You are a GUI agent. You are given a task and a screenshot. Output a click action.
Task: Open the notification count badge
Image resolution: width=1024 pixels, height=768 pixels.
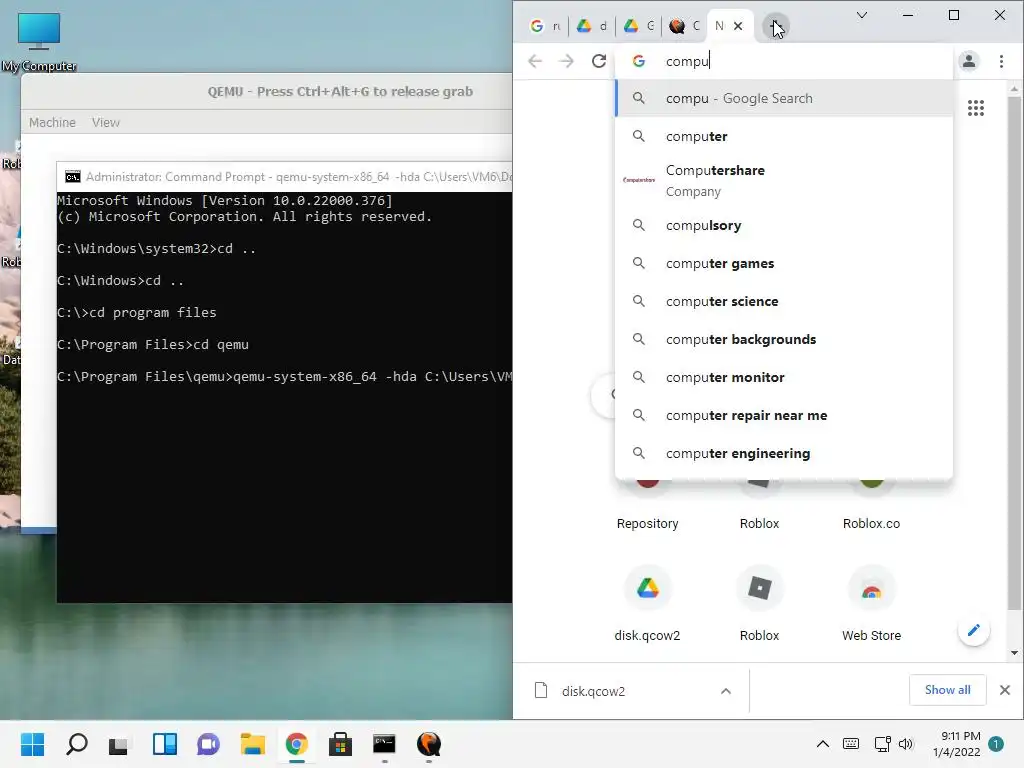click(x=996, y=744)
